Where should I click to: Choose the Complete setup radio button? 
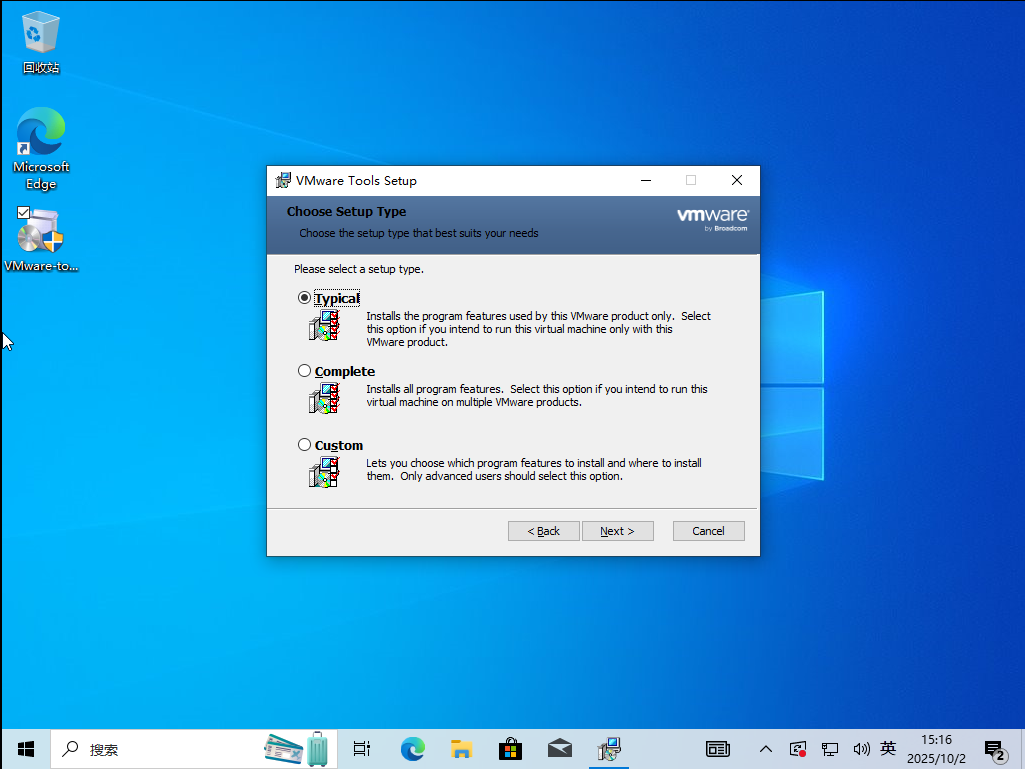[x=304, y=371]
